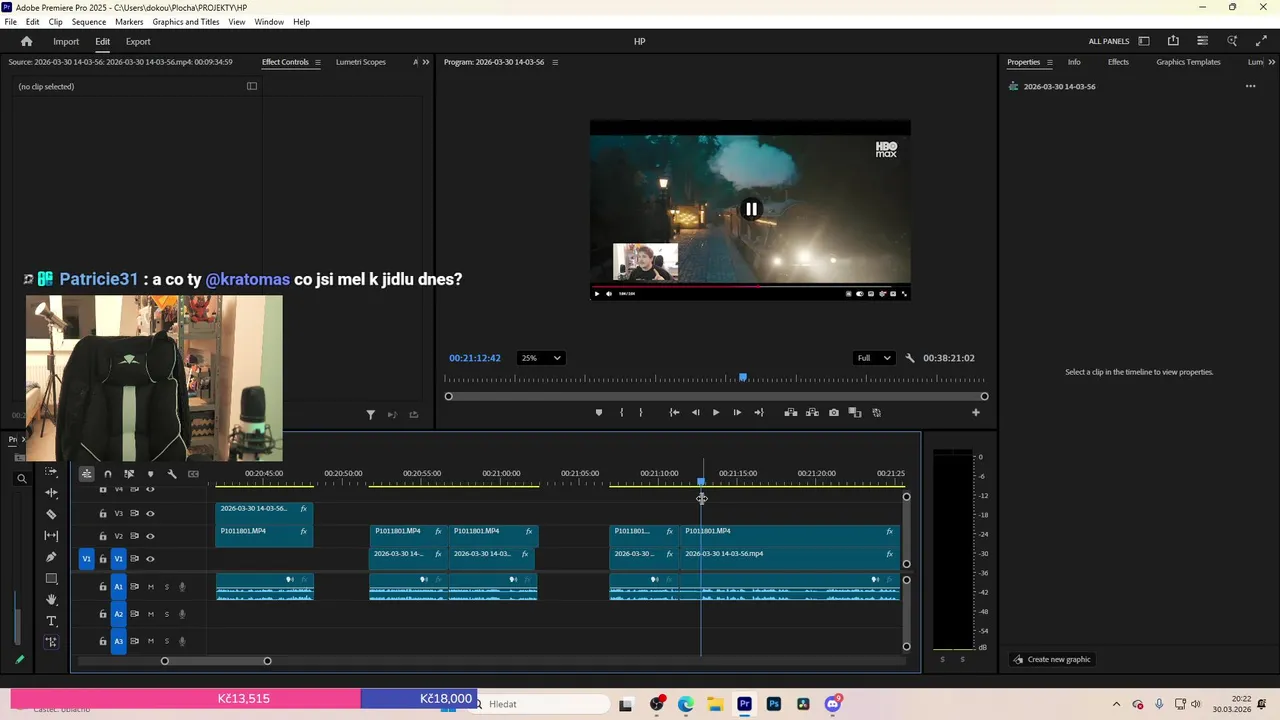
Task: Open the 25% zoom level dropdown
Action: pos(540,358)
